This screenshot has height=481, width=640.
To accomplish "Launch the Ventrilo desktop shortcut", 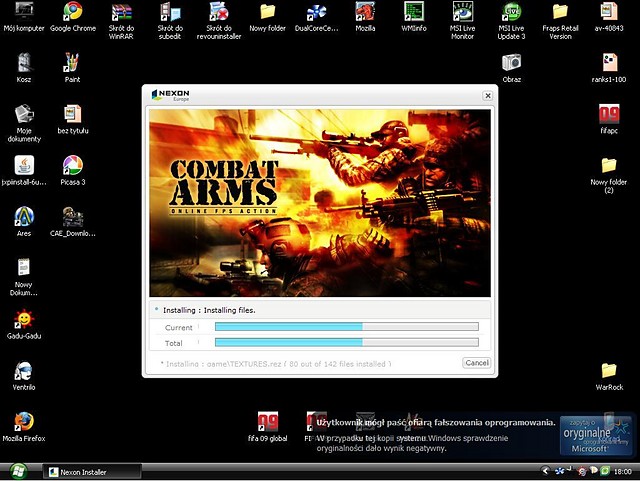I will 24,376.
